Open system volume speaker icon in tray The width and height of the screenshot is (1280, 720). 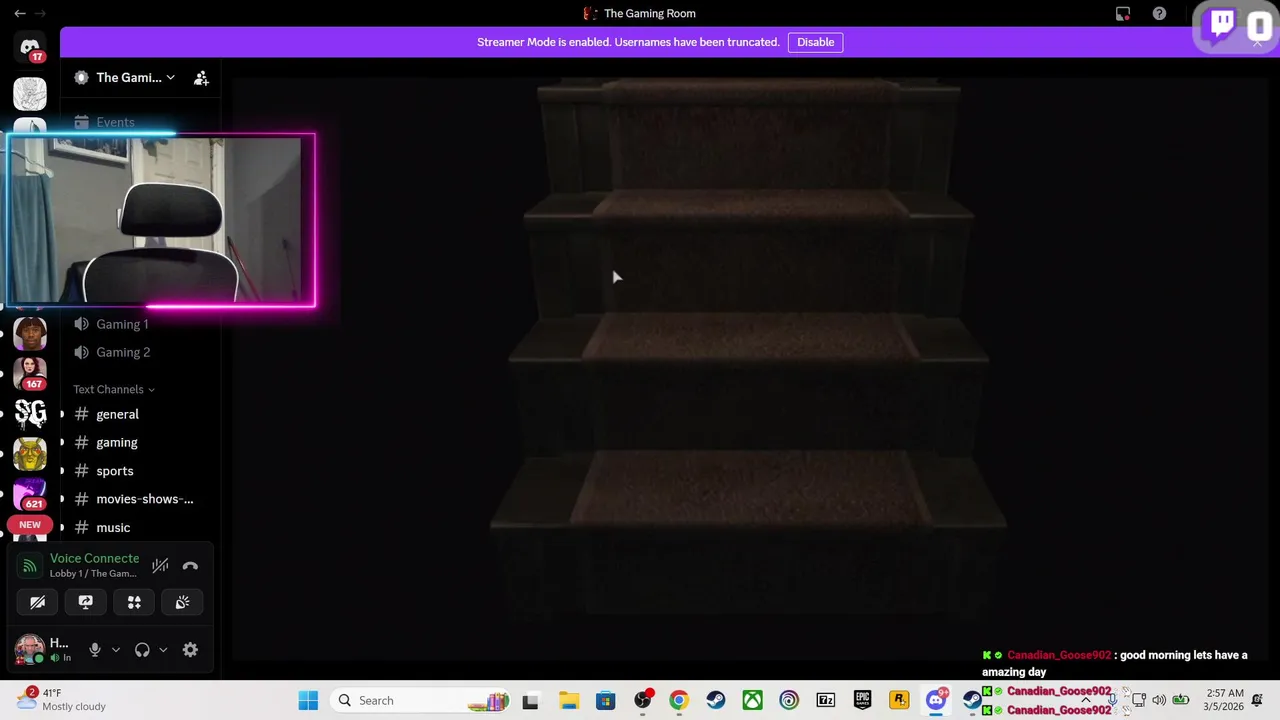(x=1159, y=700)
